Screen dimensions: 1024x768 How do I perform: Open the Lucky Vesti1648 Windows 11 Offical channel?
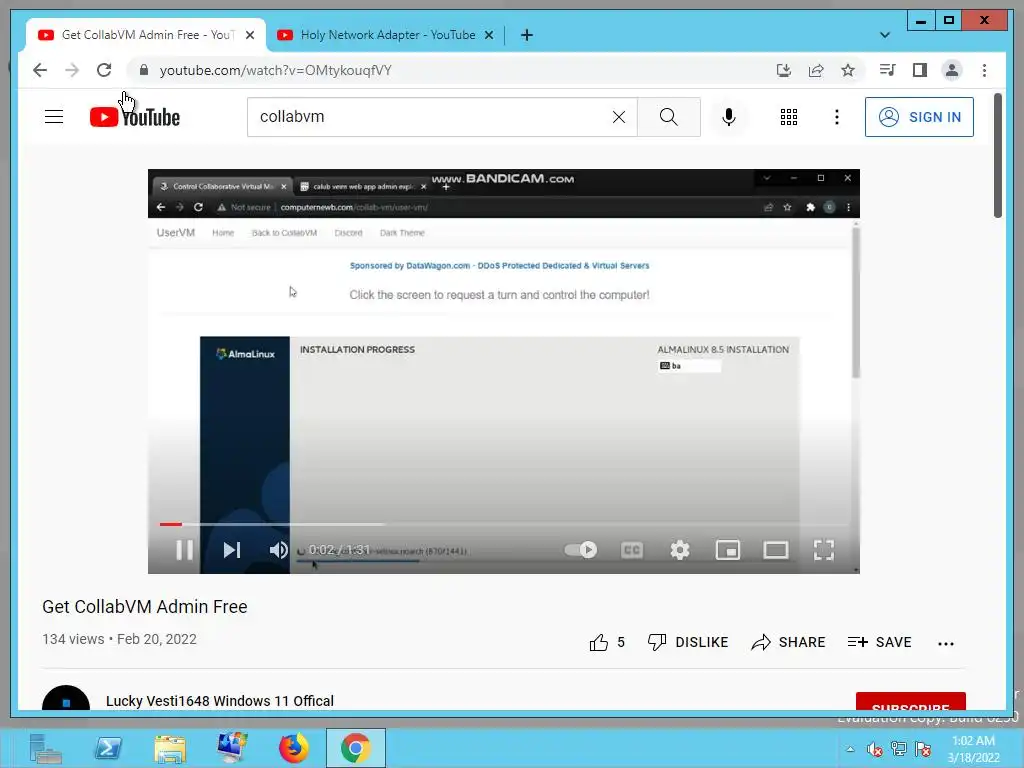point(219,701)
